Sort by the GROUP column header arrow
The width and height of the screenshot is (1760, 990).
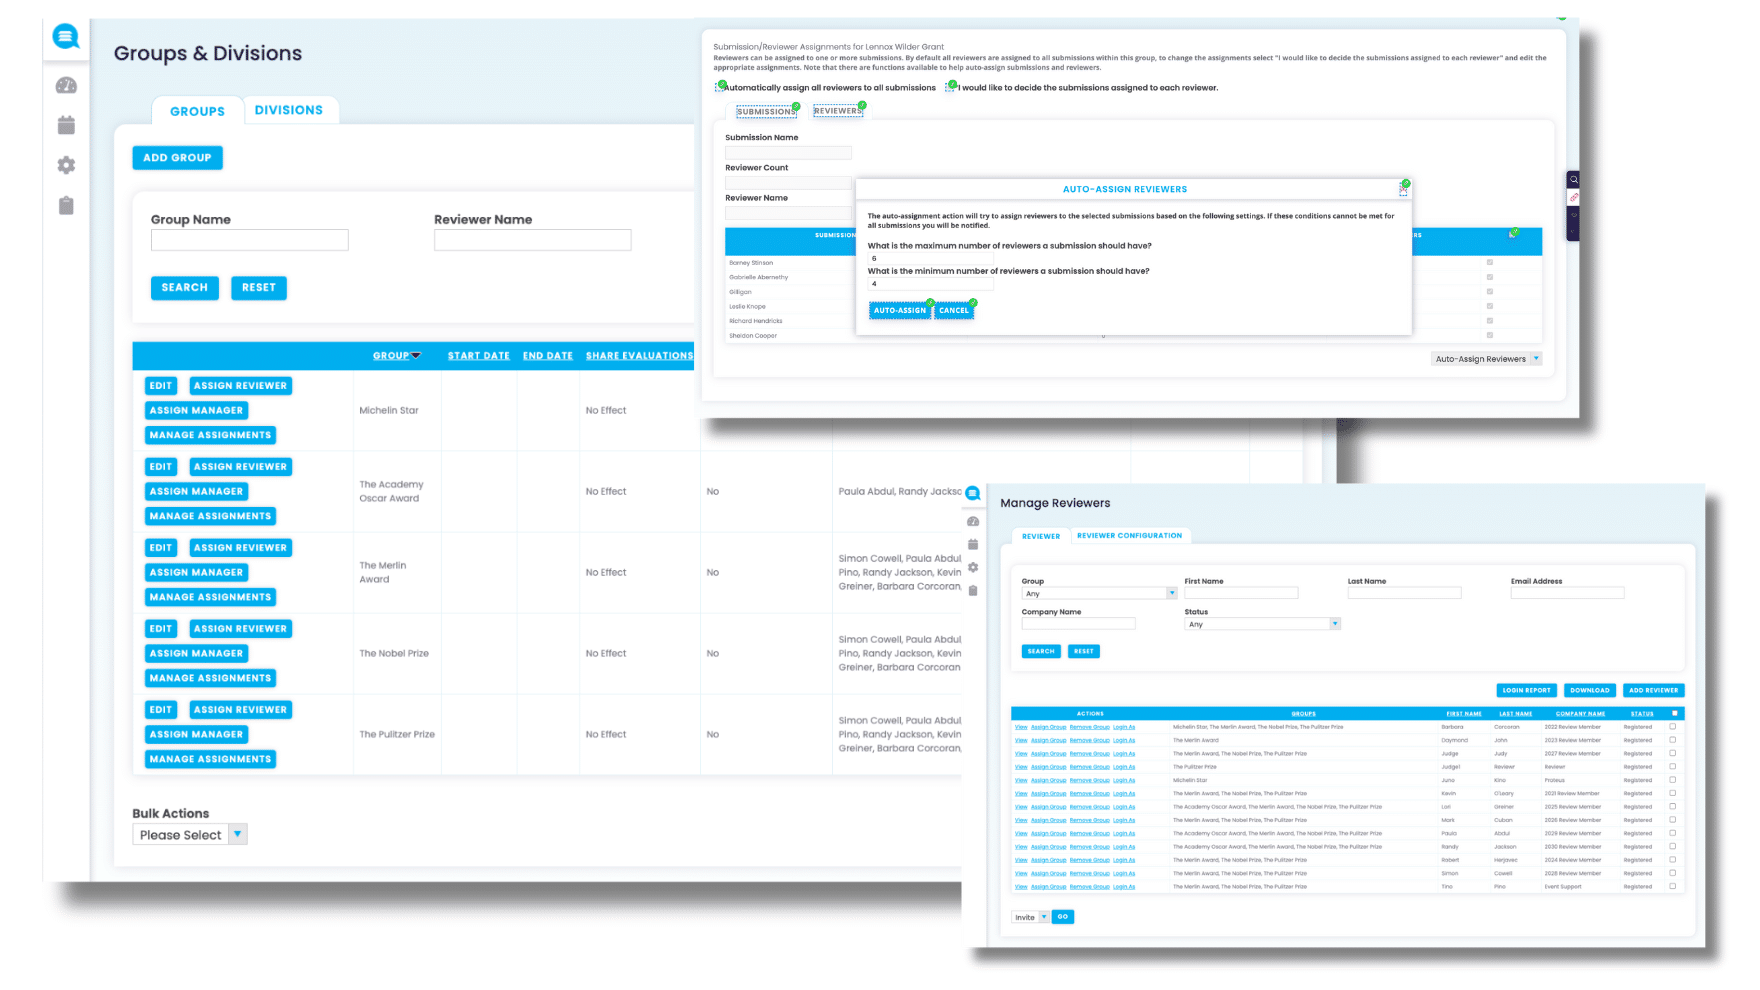pos(416,356)
